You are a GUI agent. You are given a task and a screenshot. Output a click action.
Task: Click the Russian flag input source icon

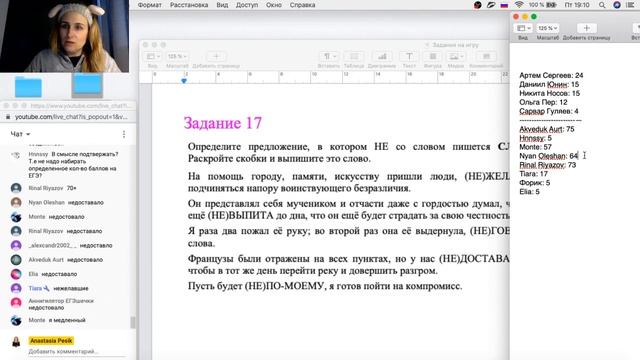pos(504,5)
